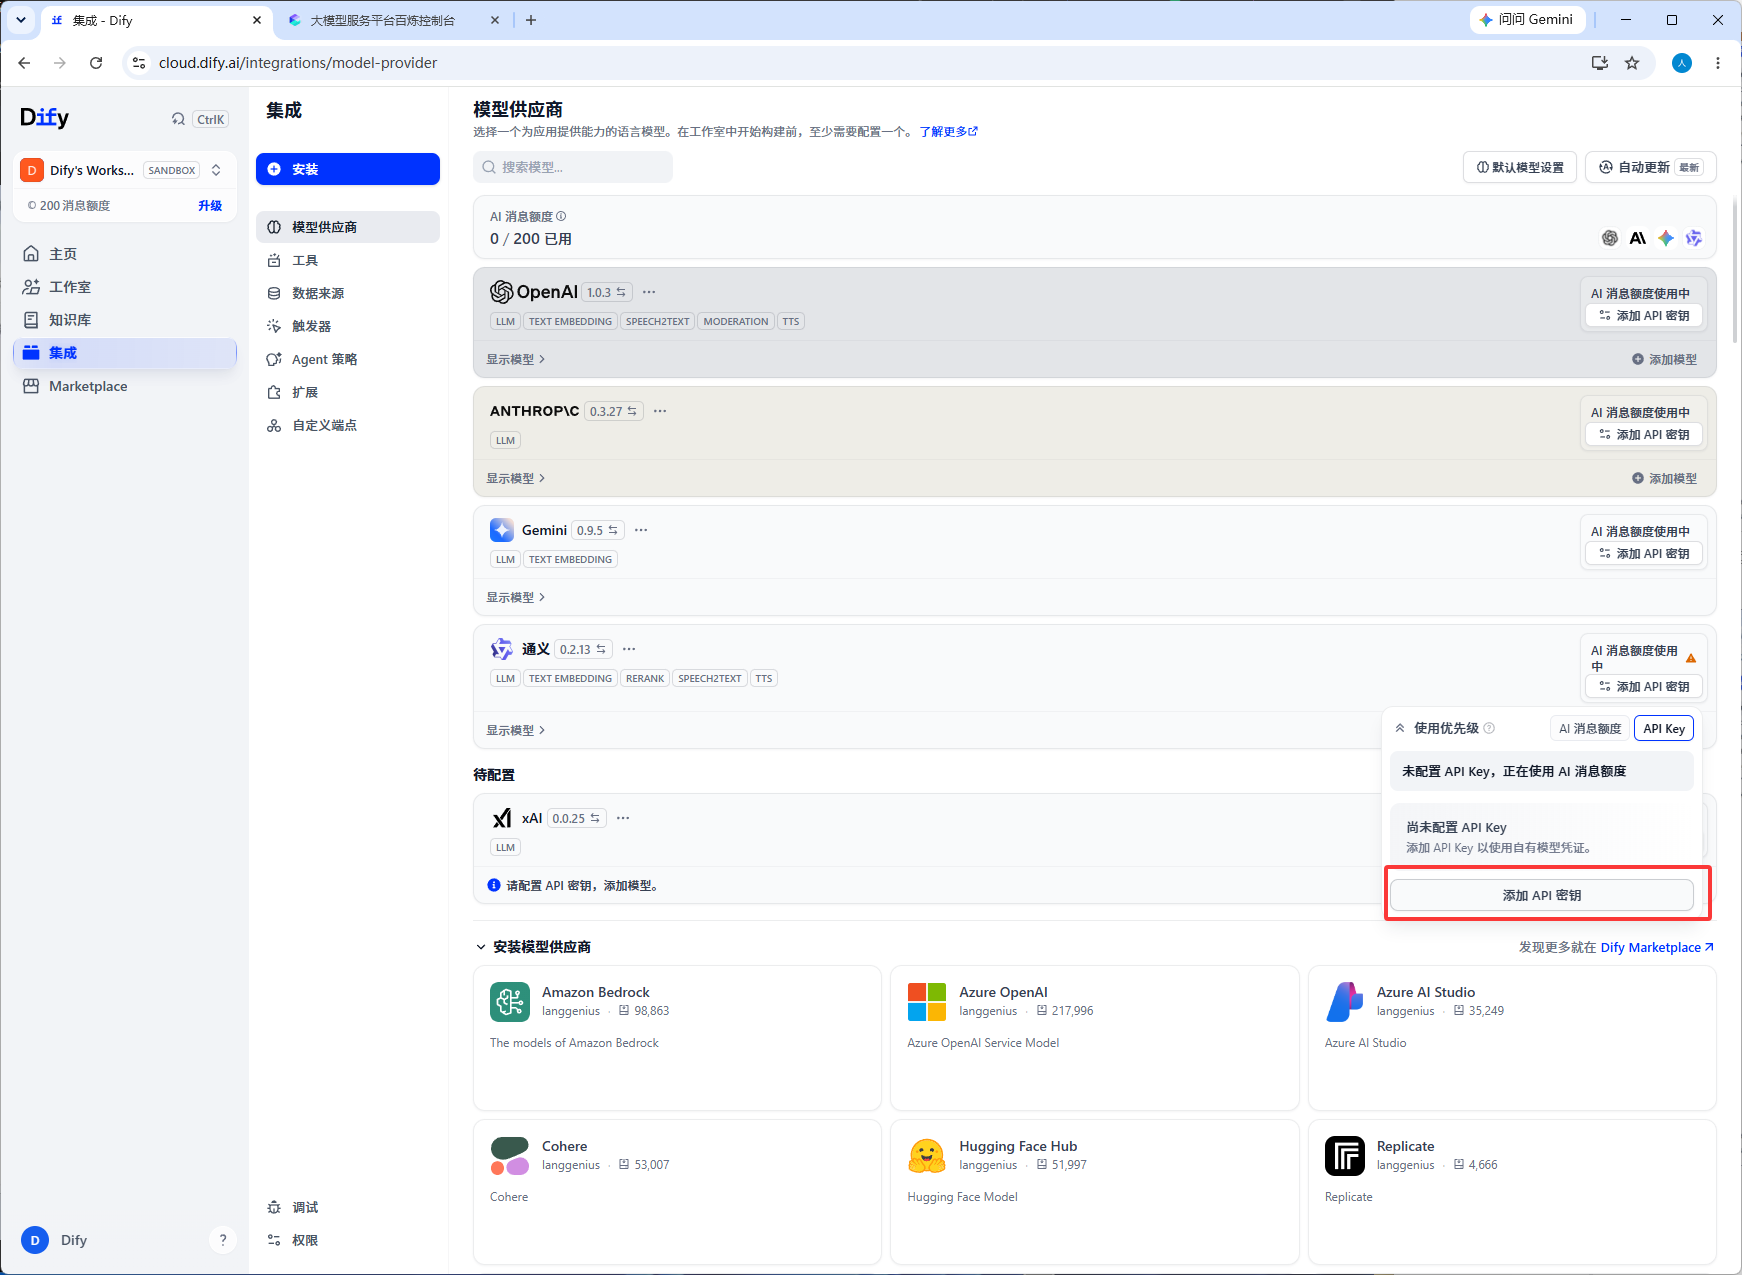This screenshot has width=1742, height=1275.
Task: Open the Dify's Works workspace switcher
Action: 125,170
